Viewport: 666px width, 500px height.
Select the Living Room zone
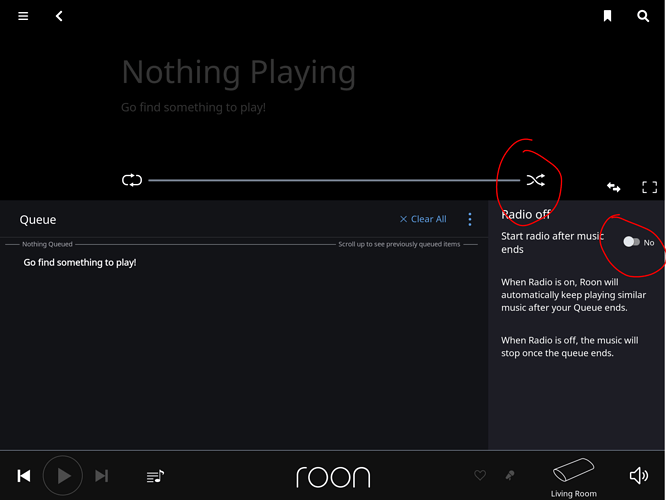tap(573, 477)
